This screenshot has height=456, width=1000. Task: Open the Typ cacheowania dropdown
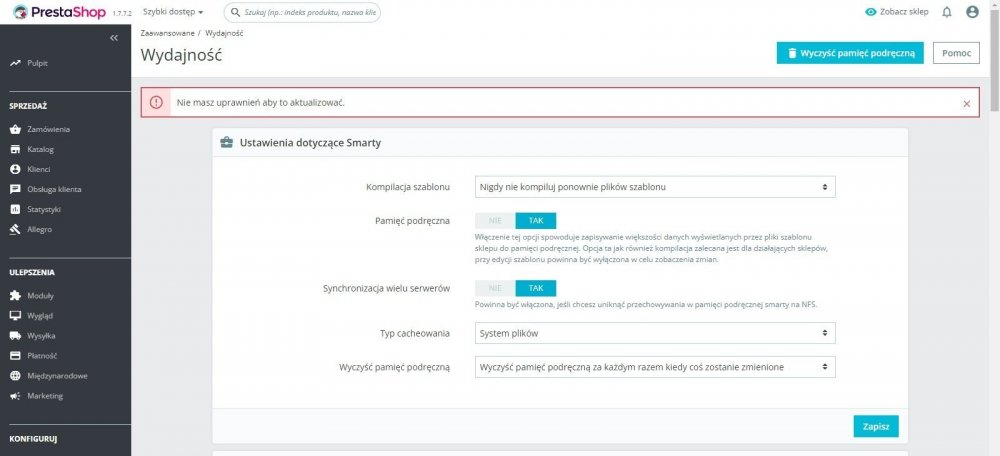[x=655, y=333]
